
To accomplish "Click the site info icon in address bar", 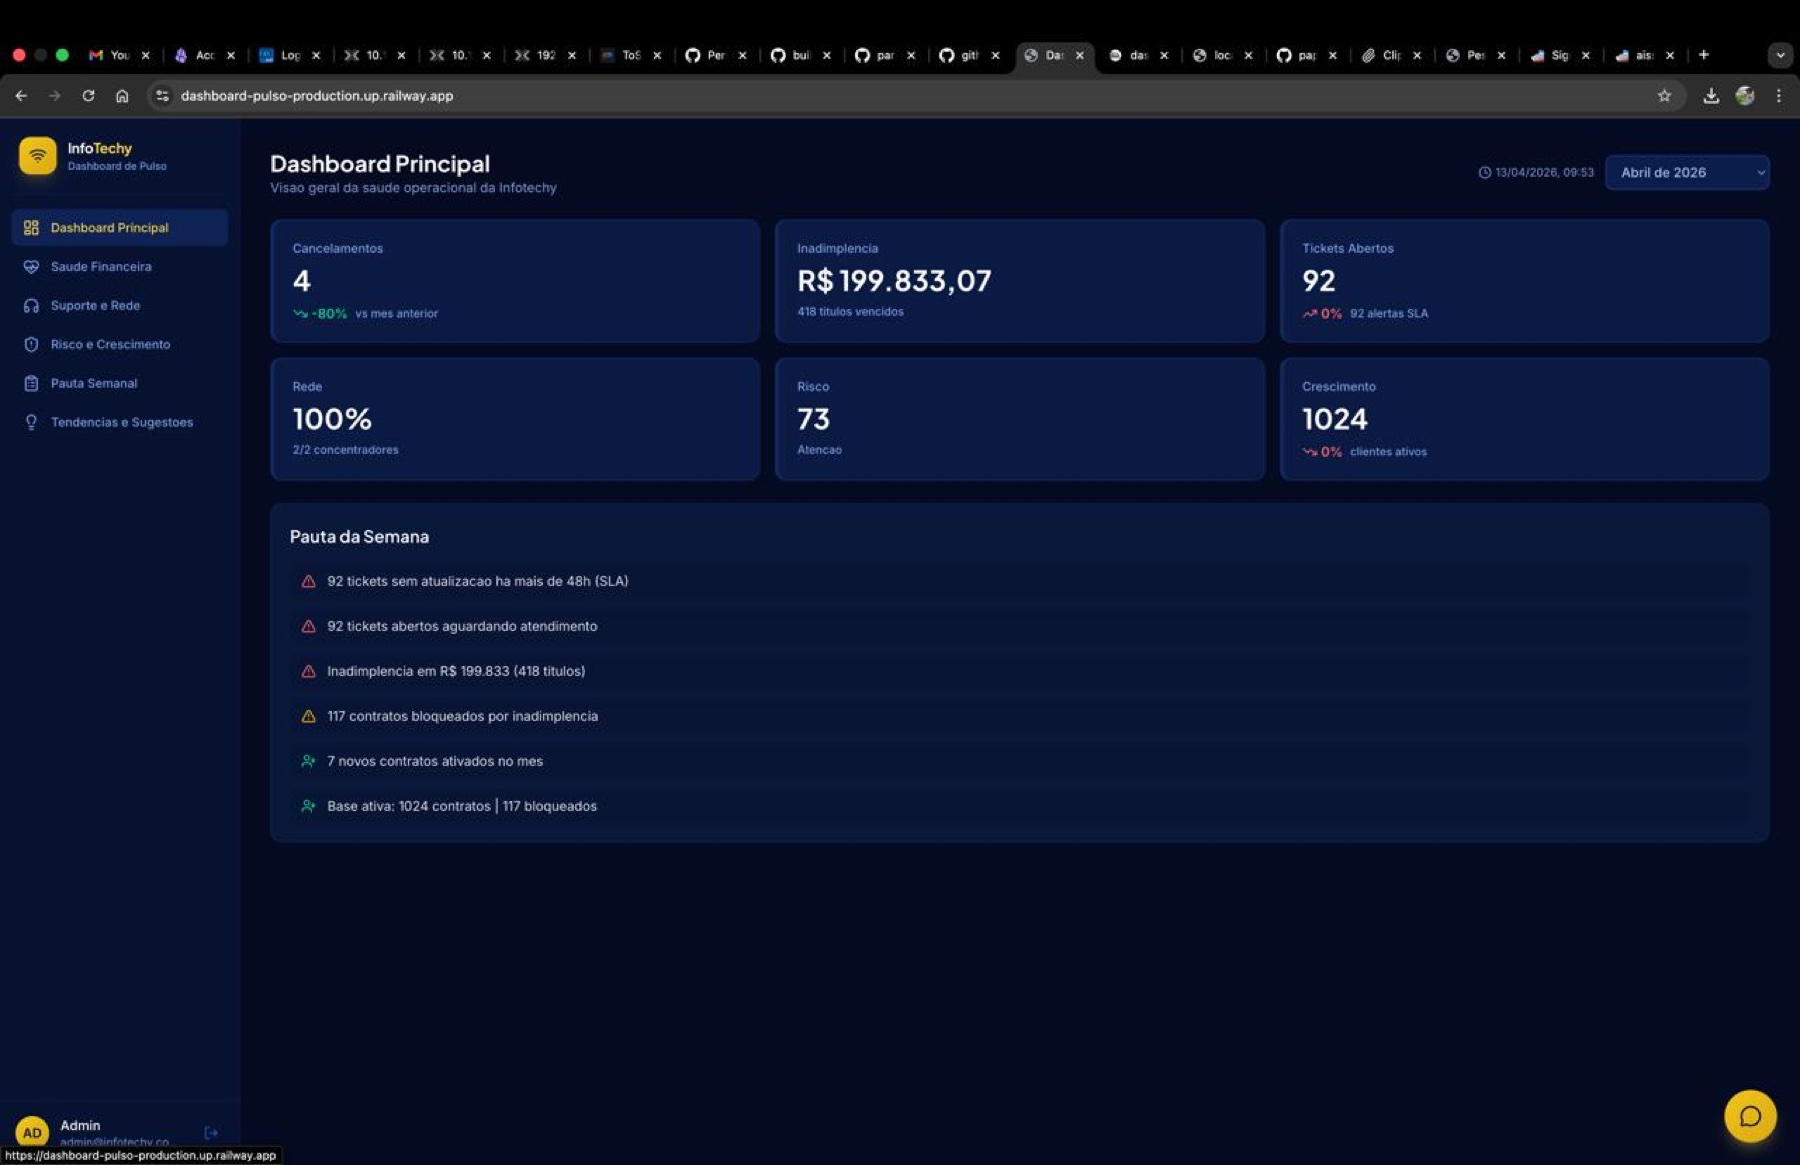I will [x=162, y=95].
